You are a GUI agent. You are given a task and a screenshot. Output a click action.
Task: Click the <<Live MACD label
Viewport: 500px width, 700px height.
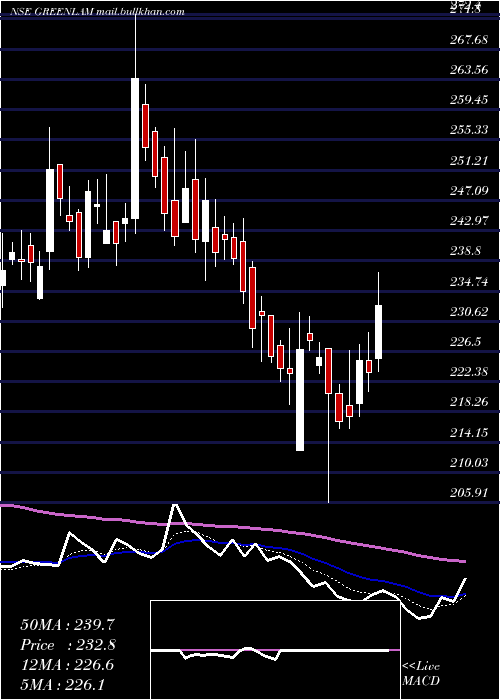point(421,673)
